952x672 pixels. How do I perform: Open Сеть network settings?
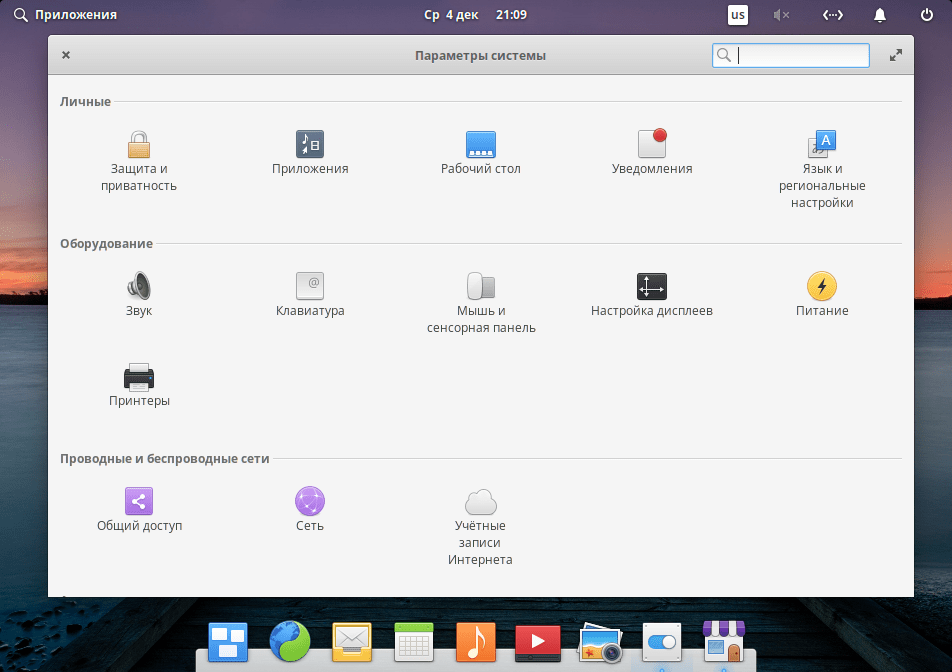(310, 502)
